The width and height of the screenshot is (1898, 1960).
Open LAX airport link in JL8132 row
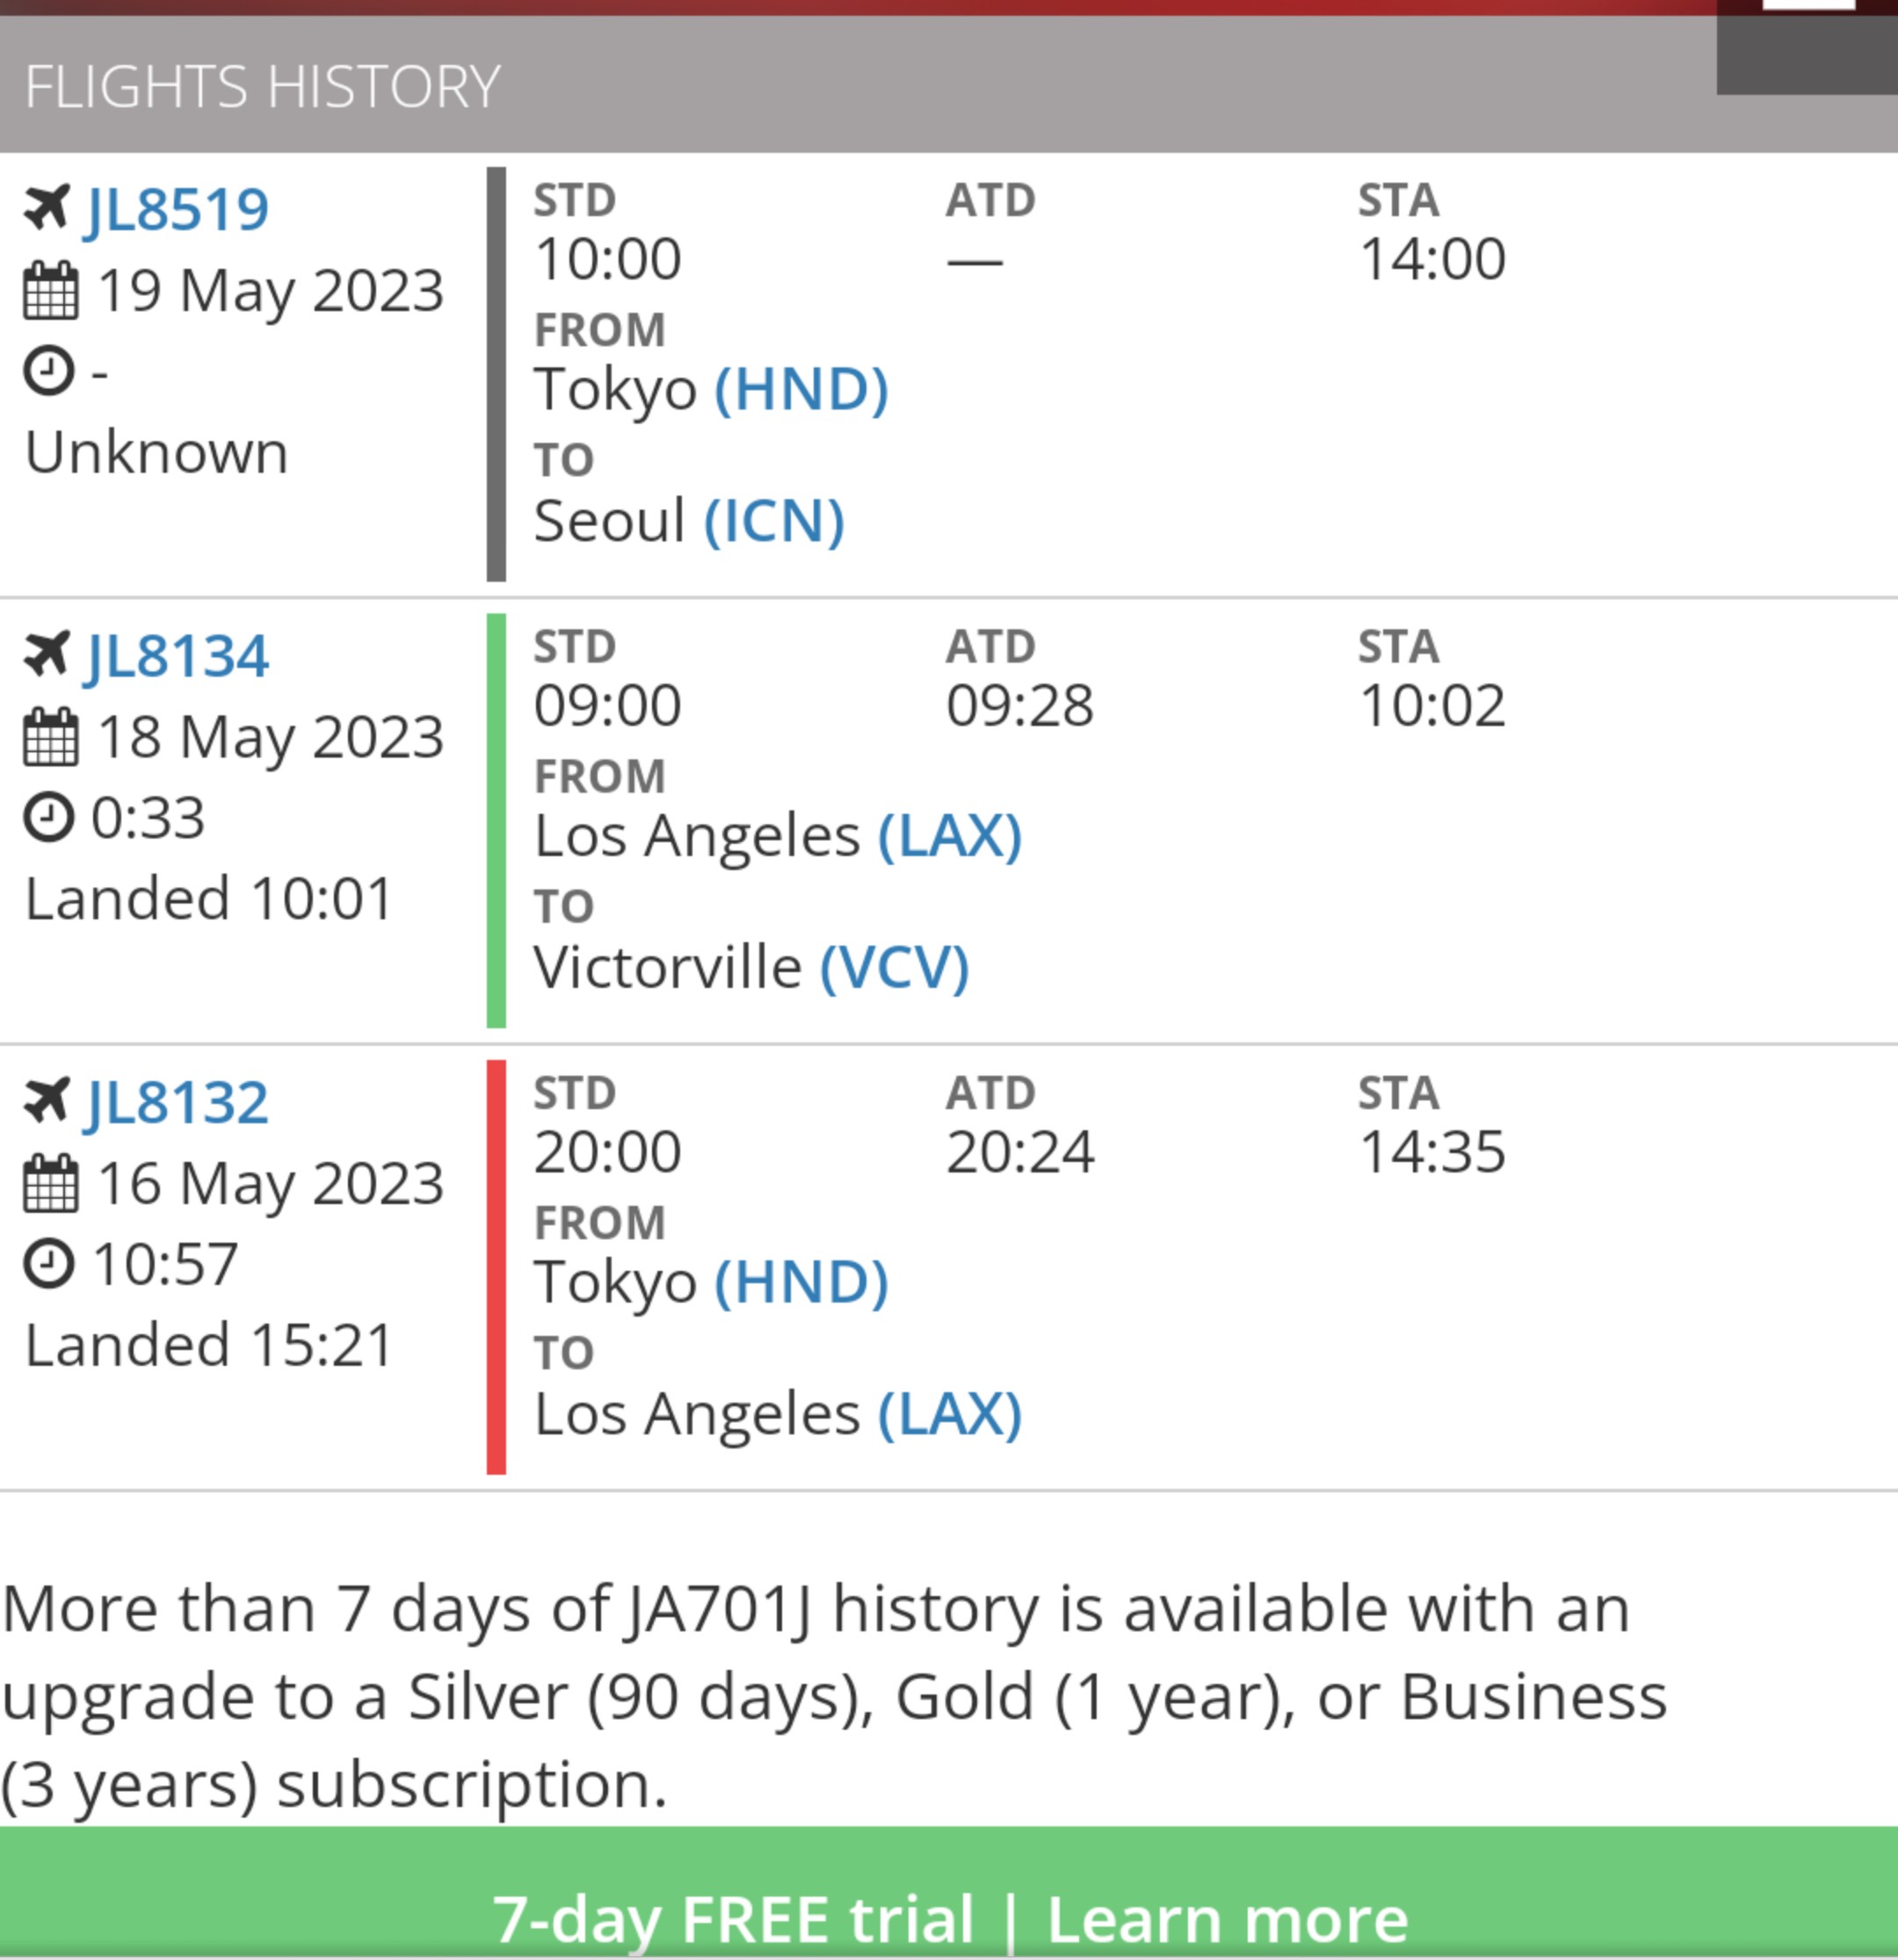950,1413
